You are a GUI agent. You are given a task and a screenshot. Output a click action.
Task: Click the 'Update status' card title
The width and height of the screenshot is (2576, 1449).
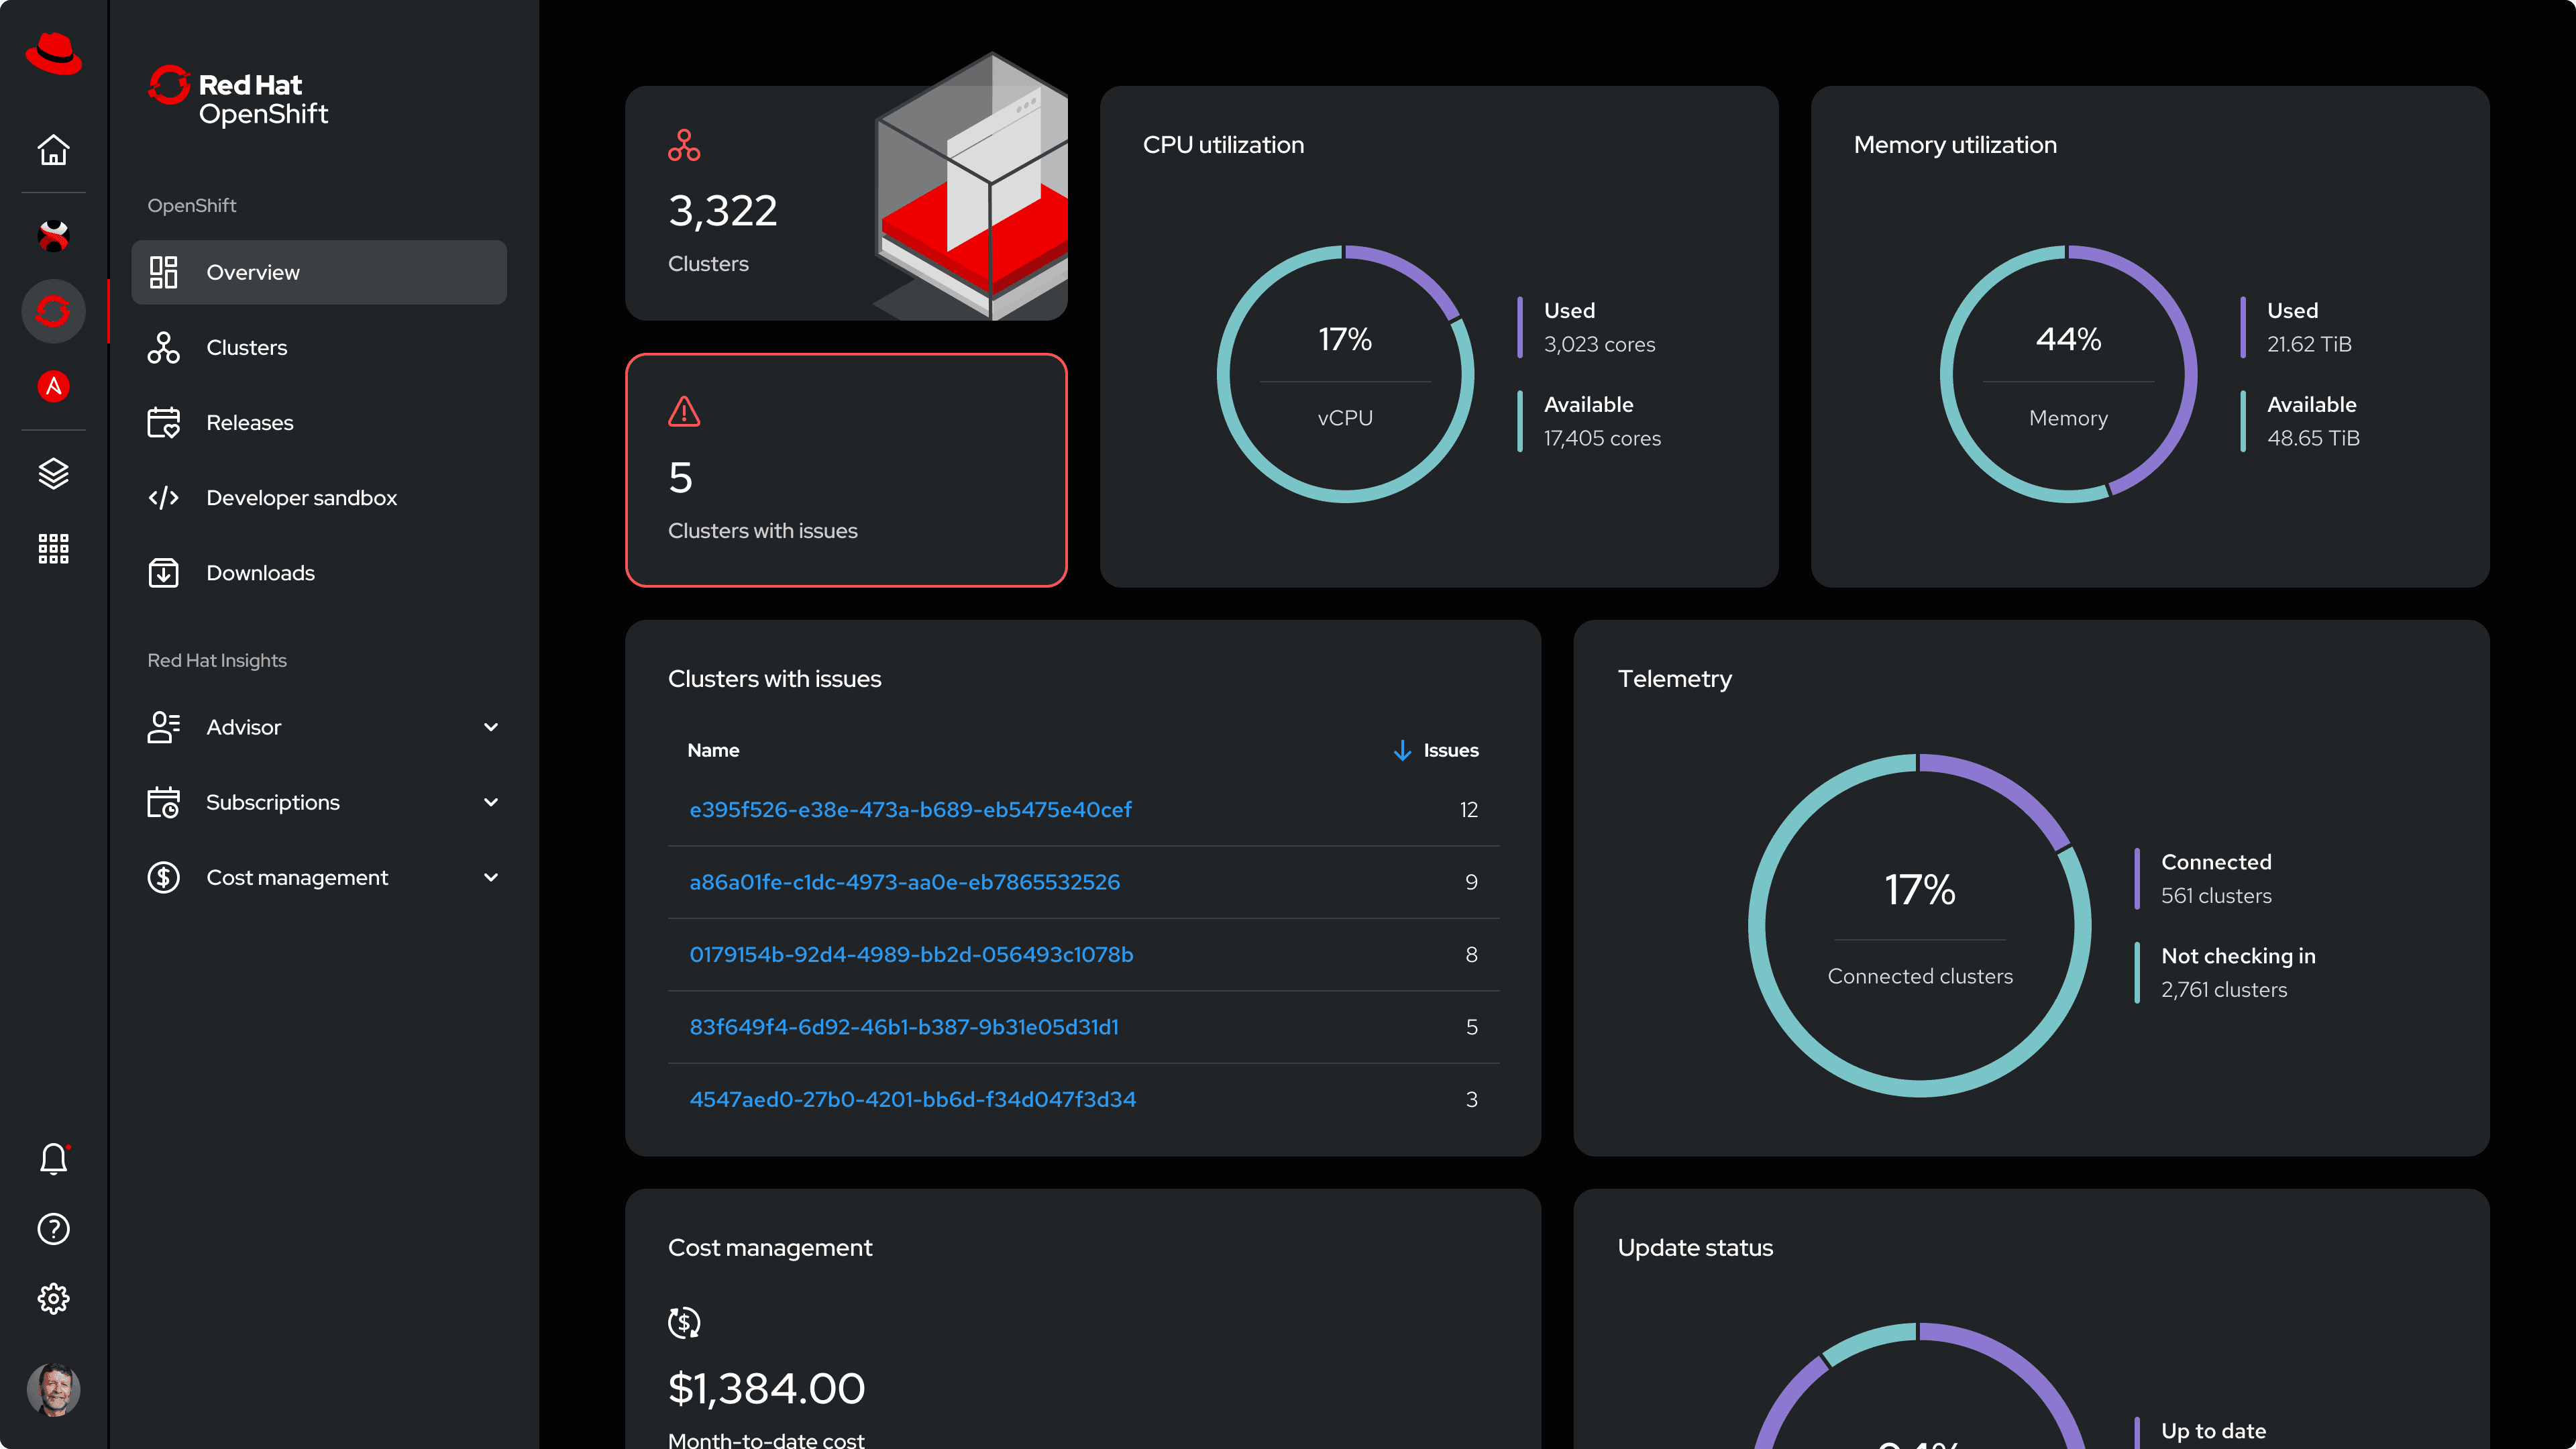tap(1695, 1248)
